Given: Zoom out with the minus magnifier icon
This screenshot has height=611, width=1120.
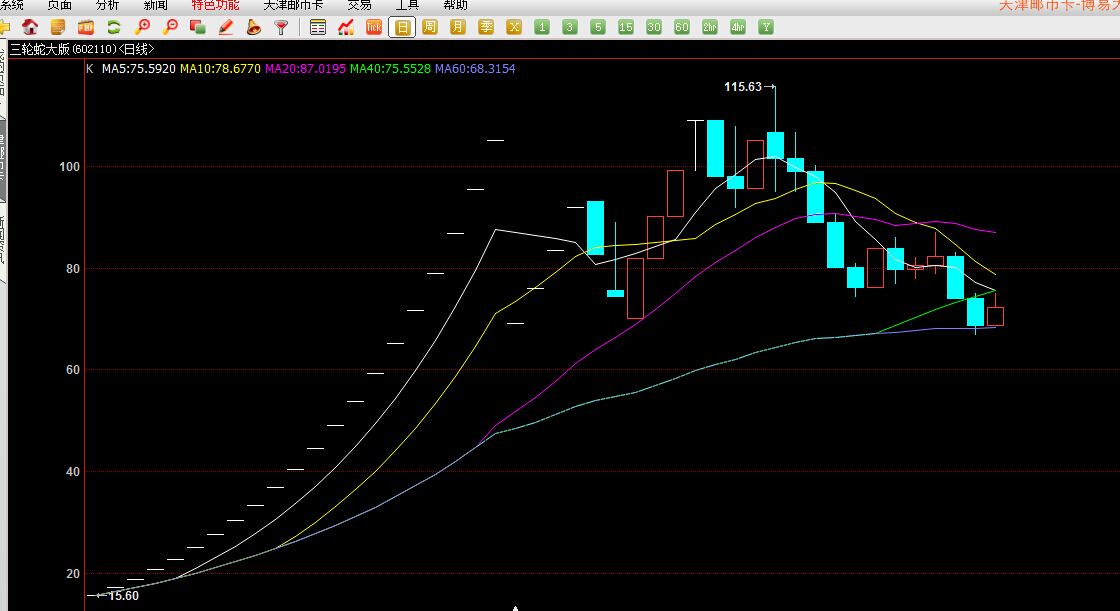Looking at the screenshot, I should tap(170, 27).
